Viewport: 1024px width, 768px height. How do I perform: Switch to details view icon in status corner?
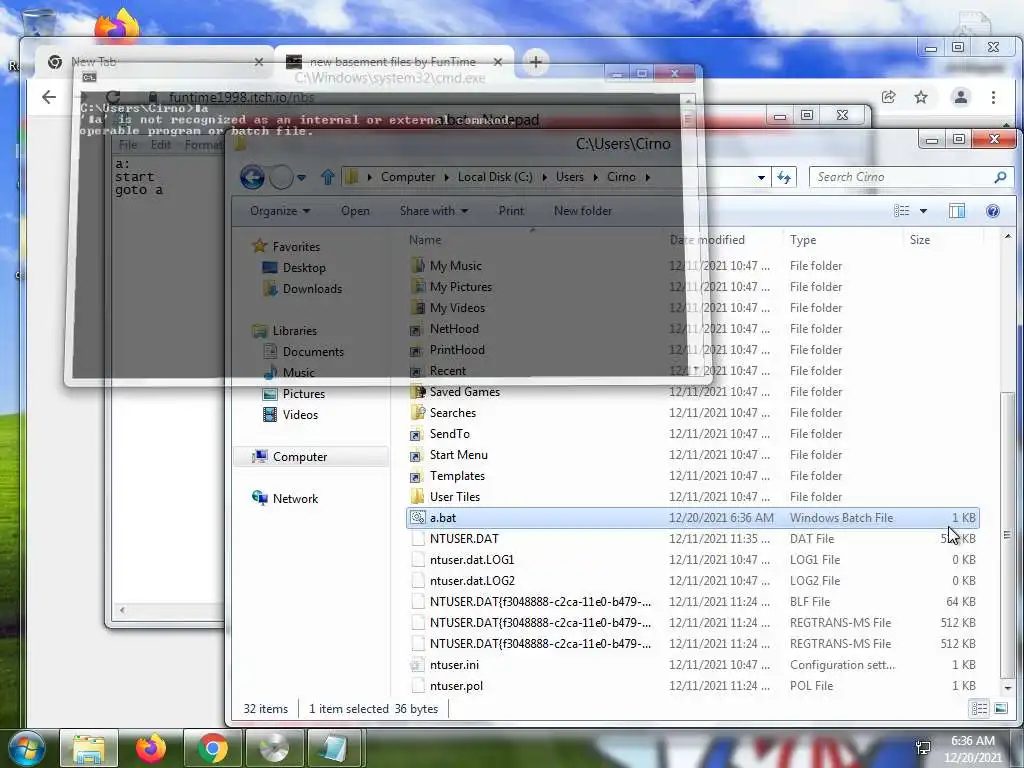(979, 709)
